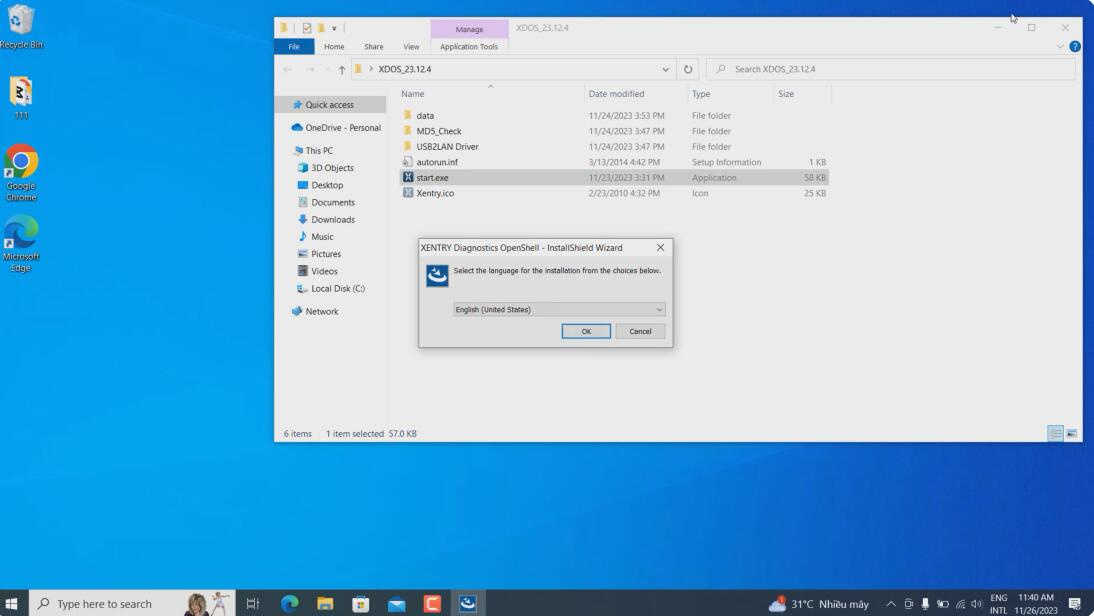Confirm language with OK button

586,331
